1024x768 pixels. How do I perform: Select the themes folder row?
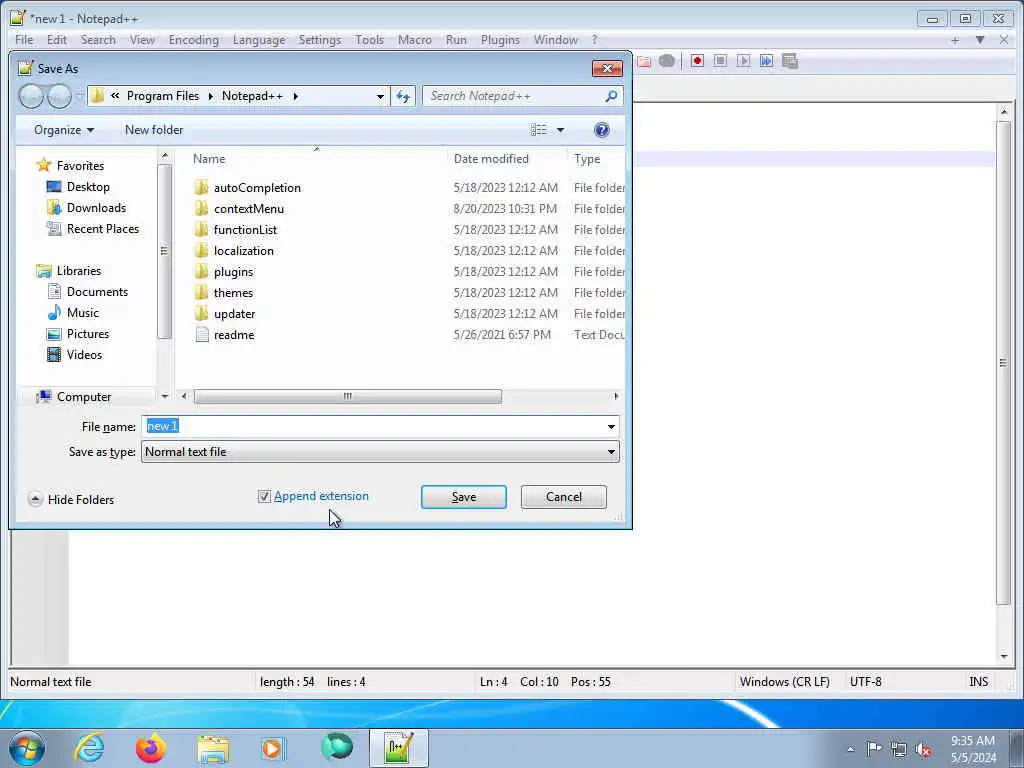click(408, 293)
